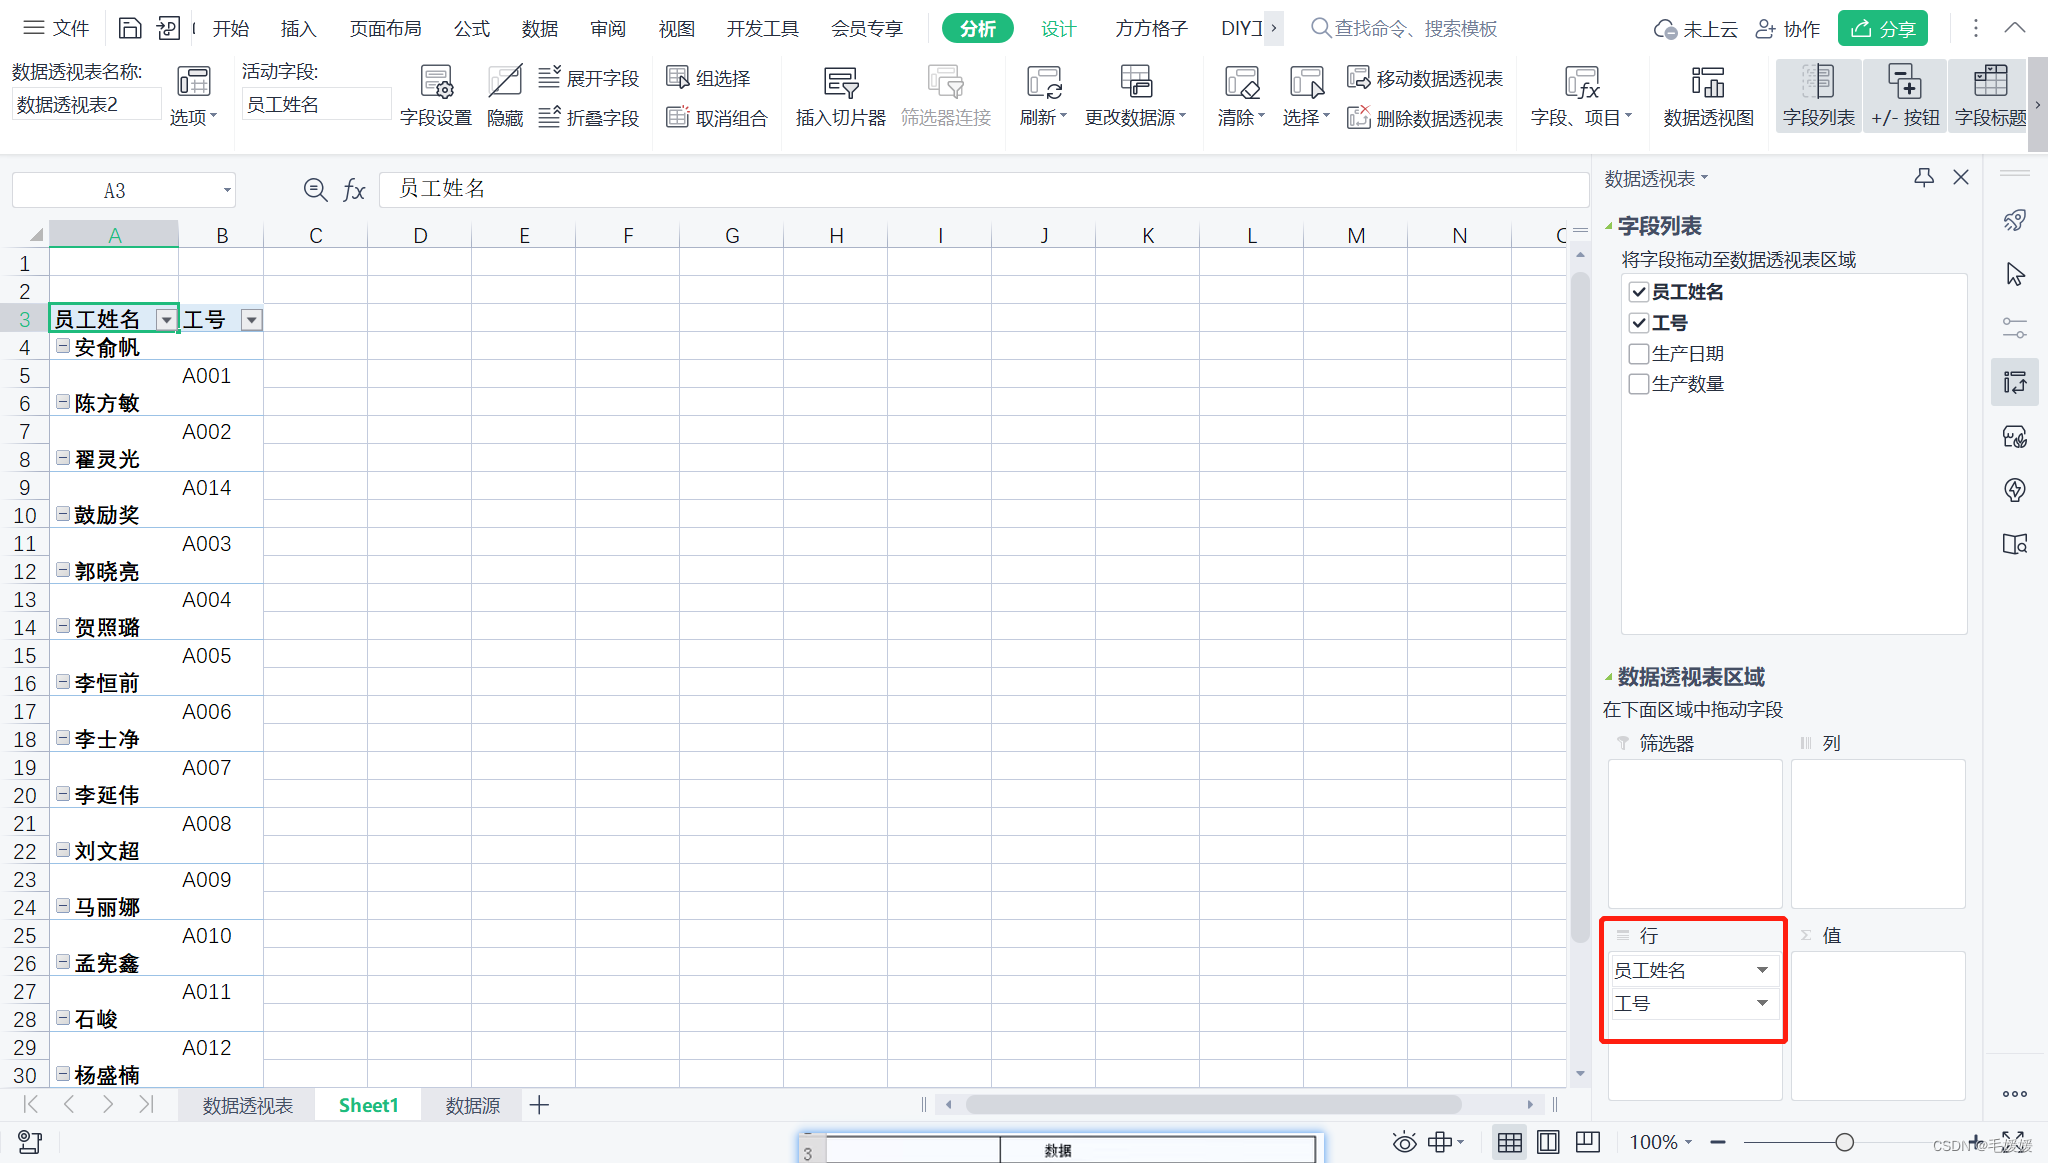2048x1163 pixels.
Task: Click the three dots more icon in right sidebar
Action: pyautogui.click(x=2014, y=1094)
